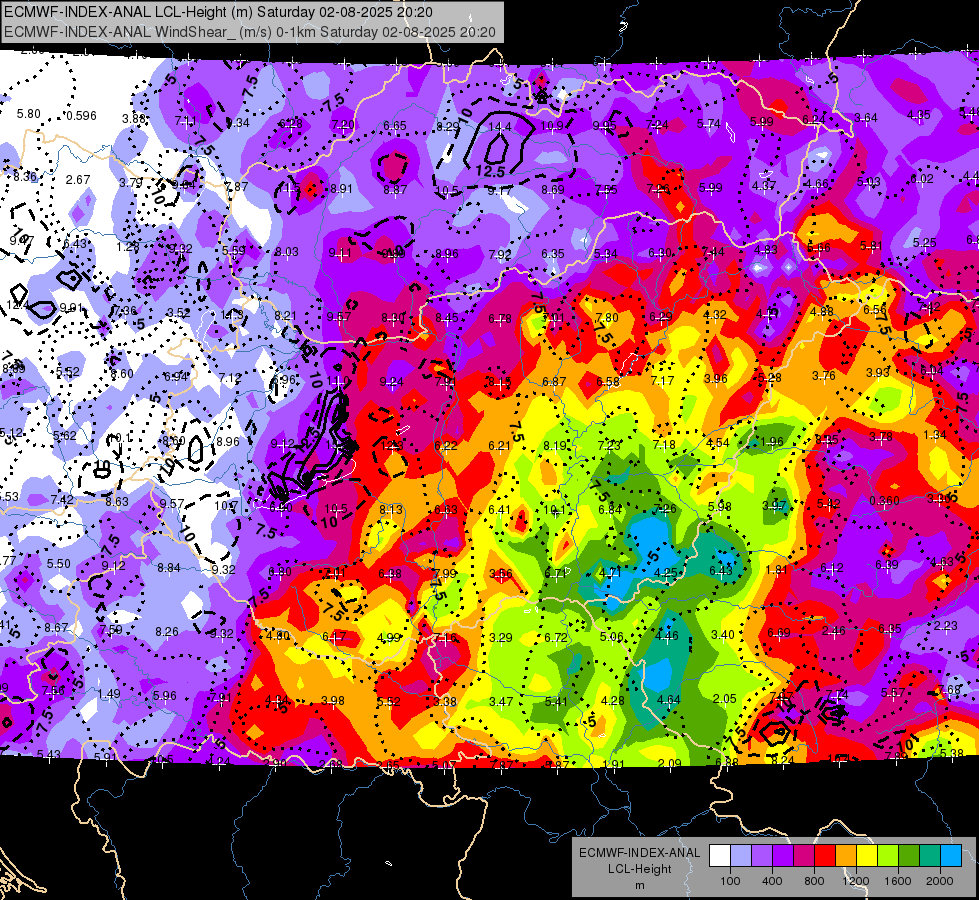Click the yellow legend swatch
This screenshot has width=979, height=900.
pyautogui.click(x=867, y=856)
